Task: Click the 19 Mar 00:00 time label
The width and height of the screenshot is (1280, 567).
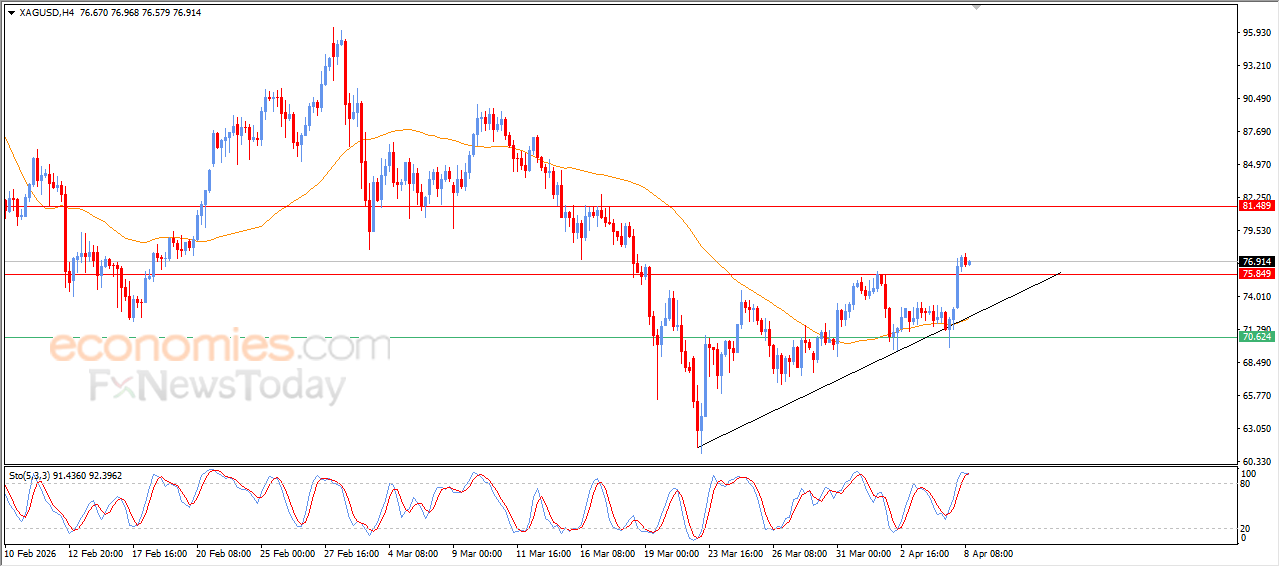Action: point(672,552)
